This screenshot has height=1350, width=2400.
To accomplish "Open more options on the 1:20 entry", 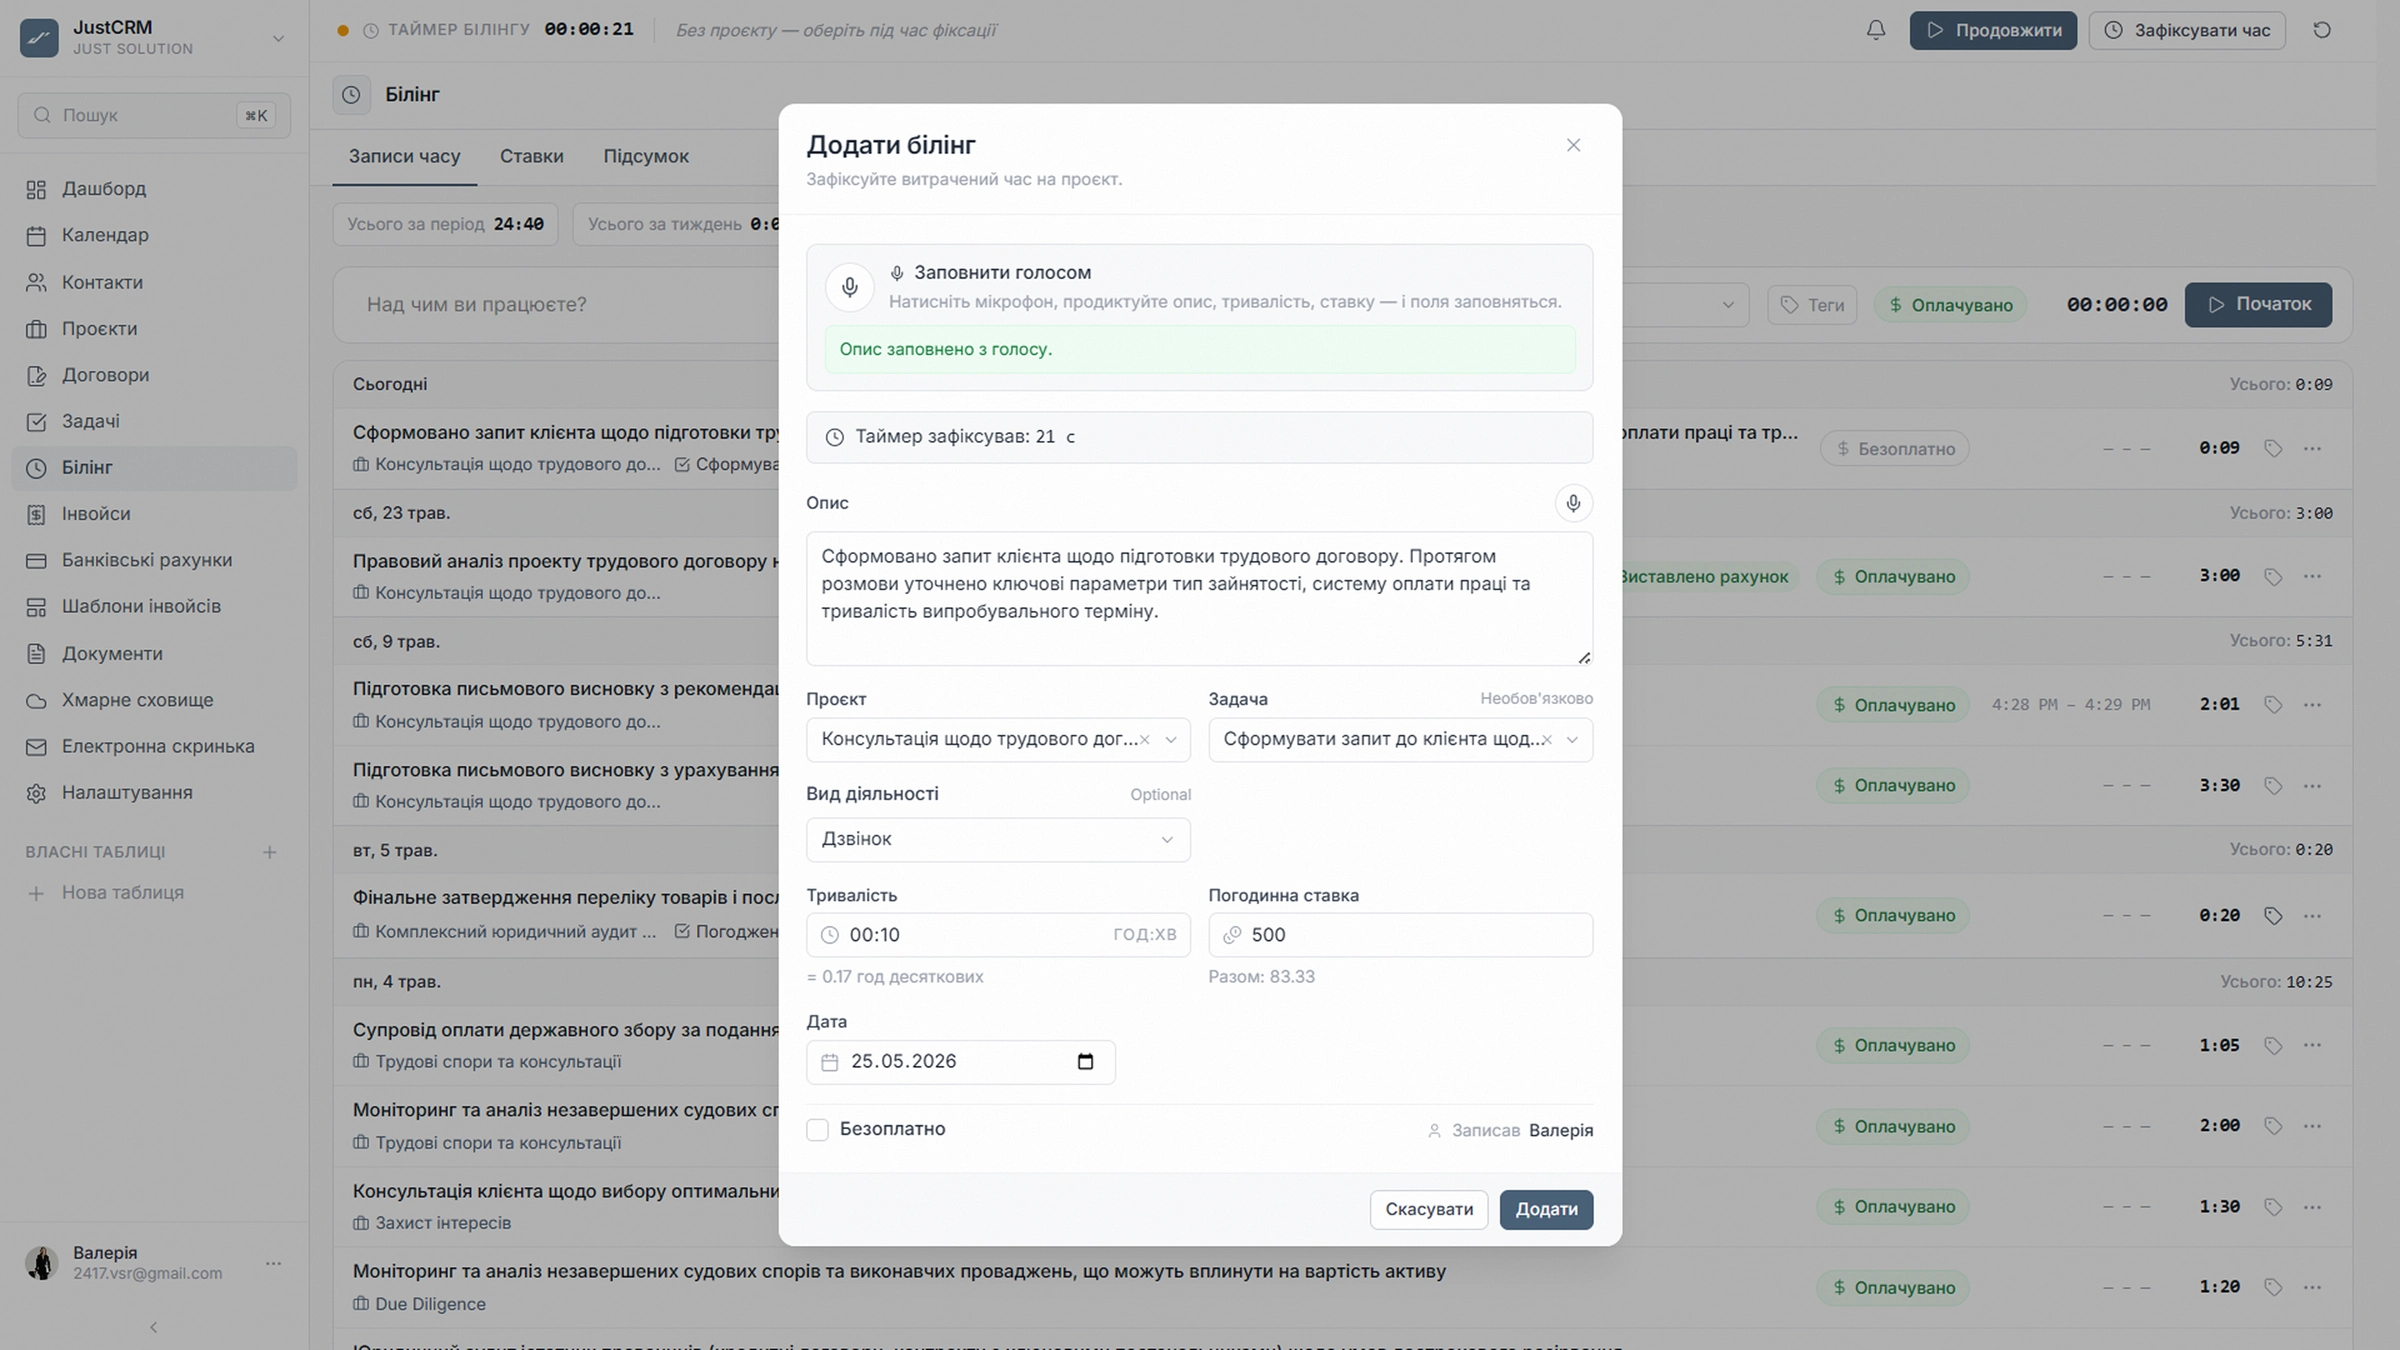I will pyautogui.click(x=2312, y=1287).
